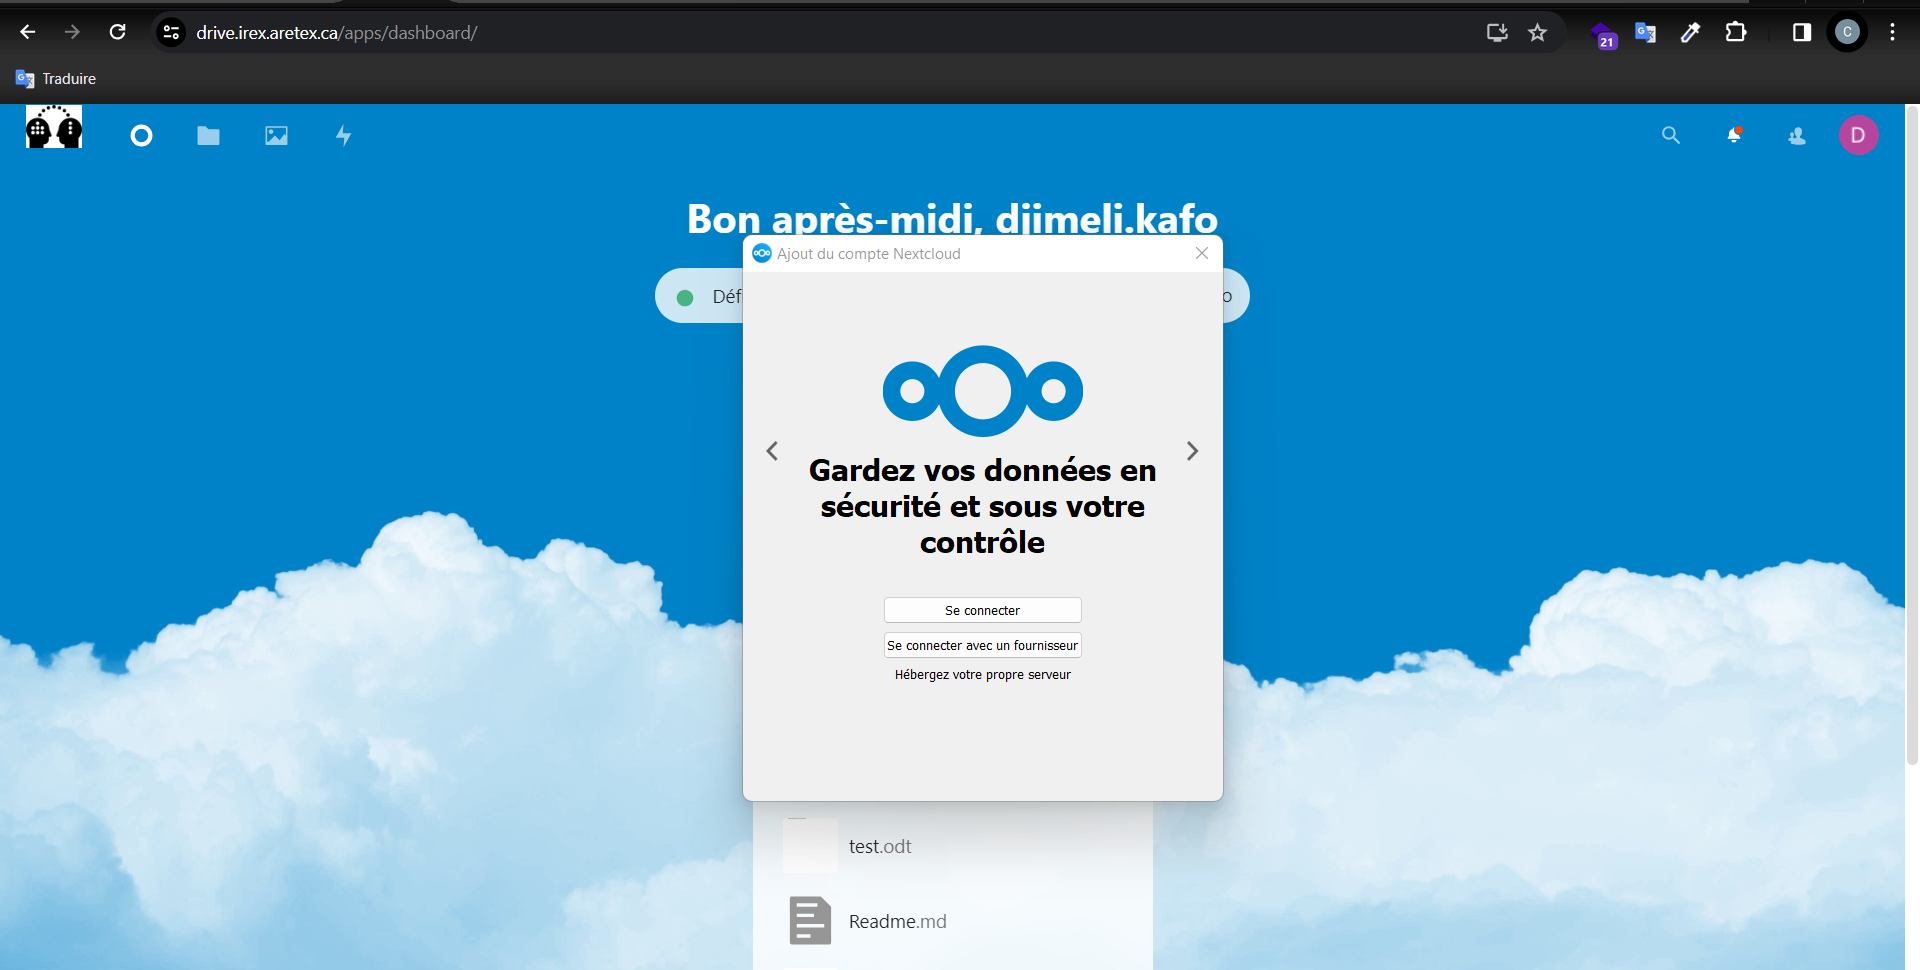Click the Readme.md document icon
The height and width of the screenshot is (970, 1920).
click(810, 921)
